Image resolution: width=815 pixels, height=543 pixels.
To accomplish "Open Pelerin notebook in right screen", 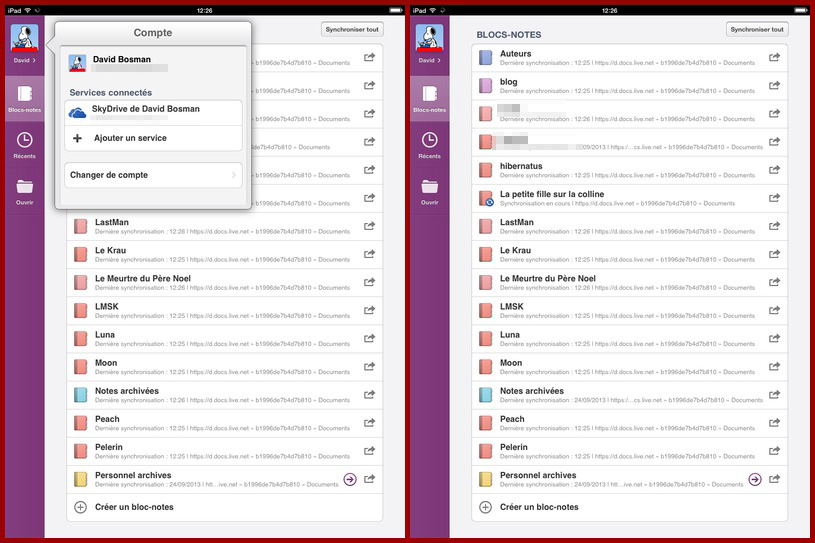I will point(629,451).
